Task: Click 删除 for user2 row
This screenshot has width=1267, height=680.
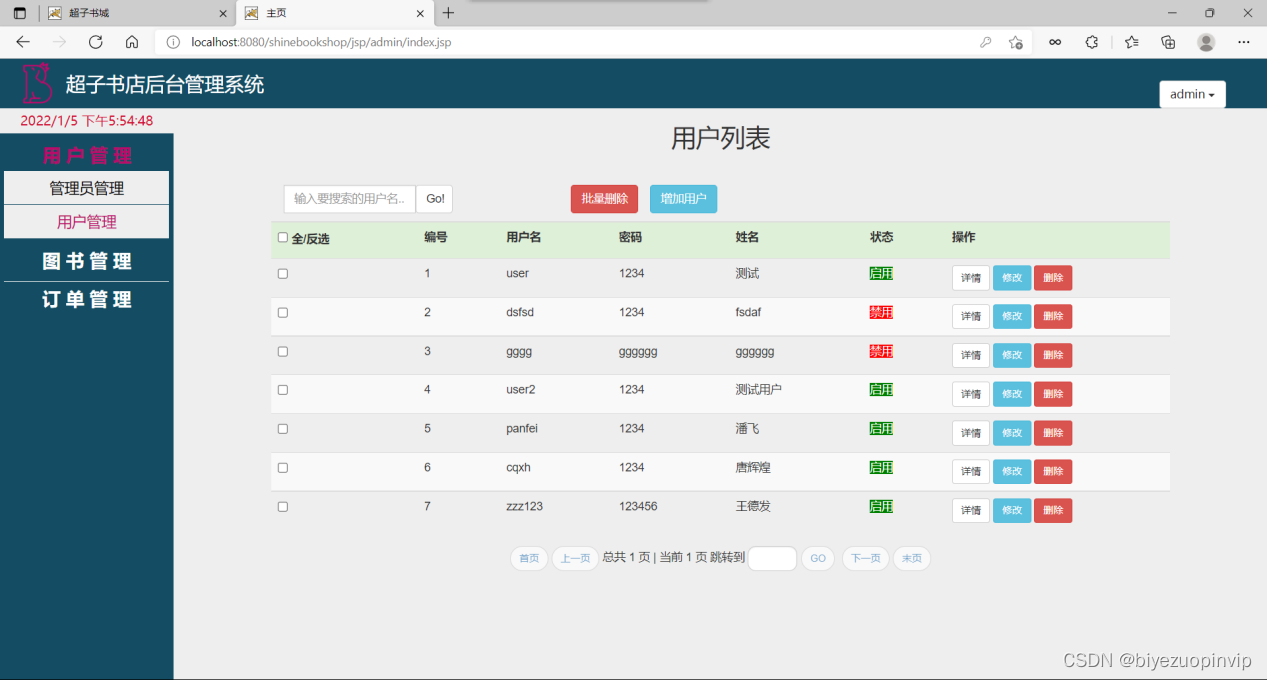Action: pos(1053,394)
